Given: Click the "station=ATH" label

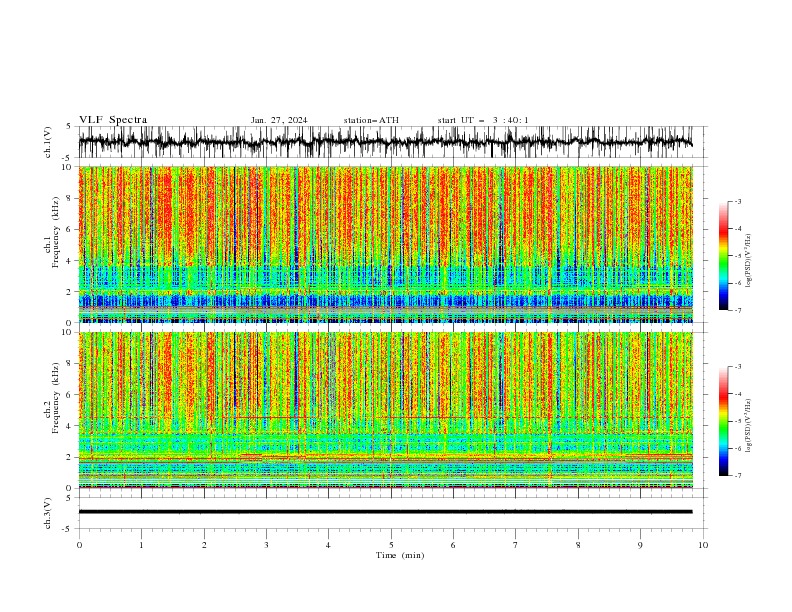Looking at the screenshot, I should pos(371,120).
